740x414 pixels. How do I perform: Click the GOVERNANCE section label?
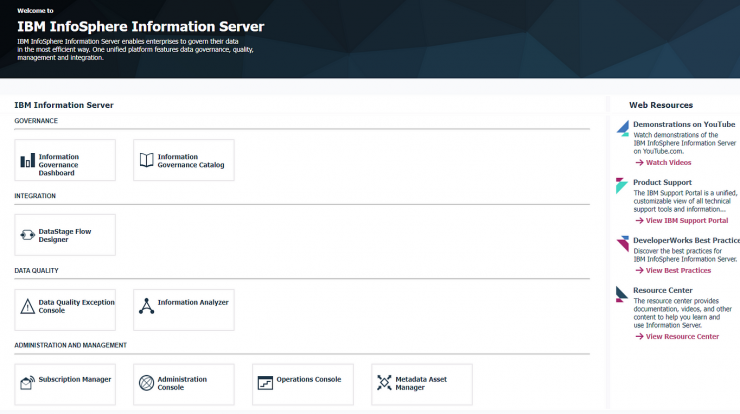pos(36,121)
